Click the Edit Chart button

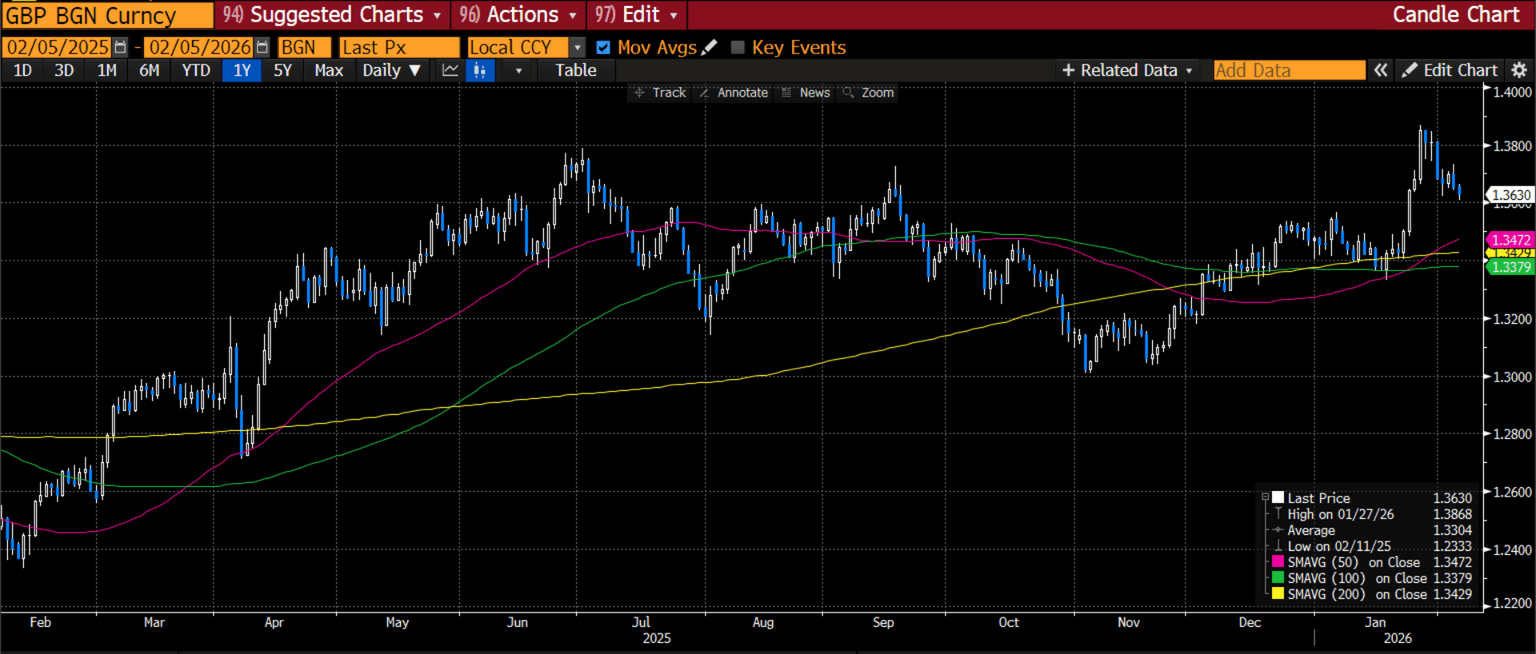click(x=1450, y=70)
